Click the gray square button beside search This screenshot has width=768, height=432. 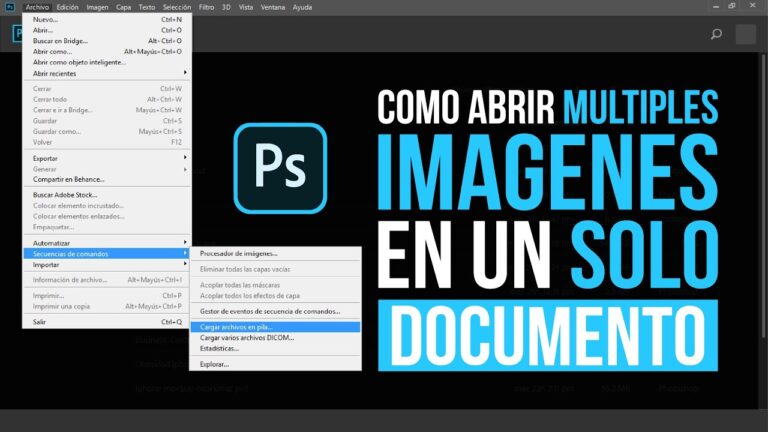[x=746, y=34]
